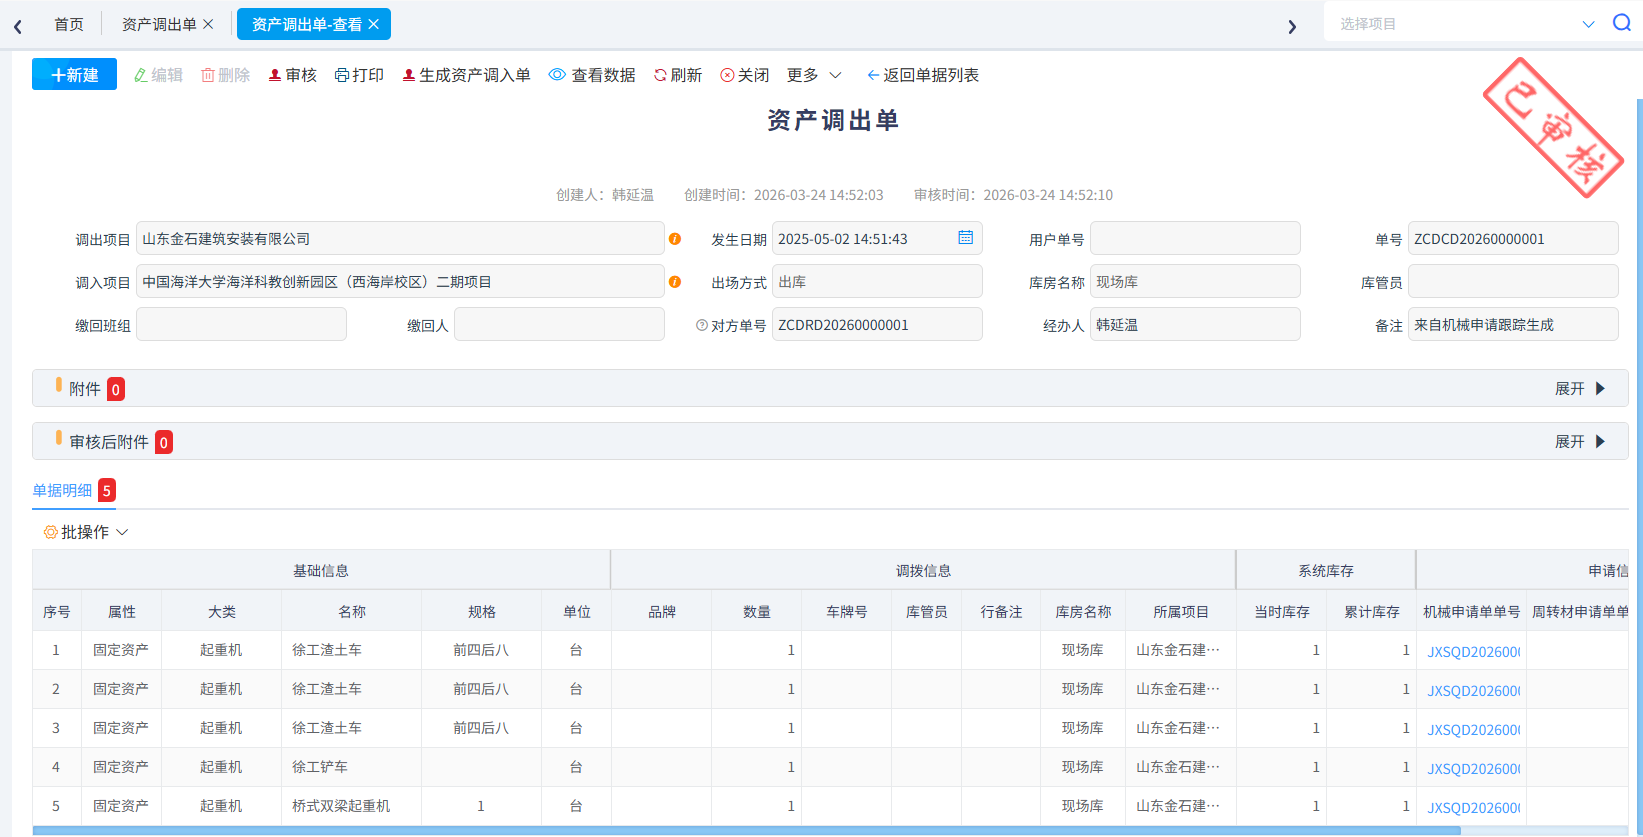Open 查看数据 view
The height and width of the screenshot is (837, 1643).
point(592,75)
